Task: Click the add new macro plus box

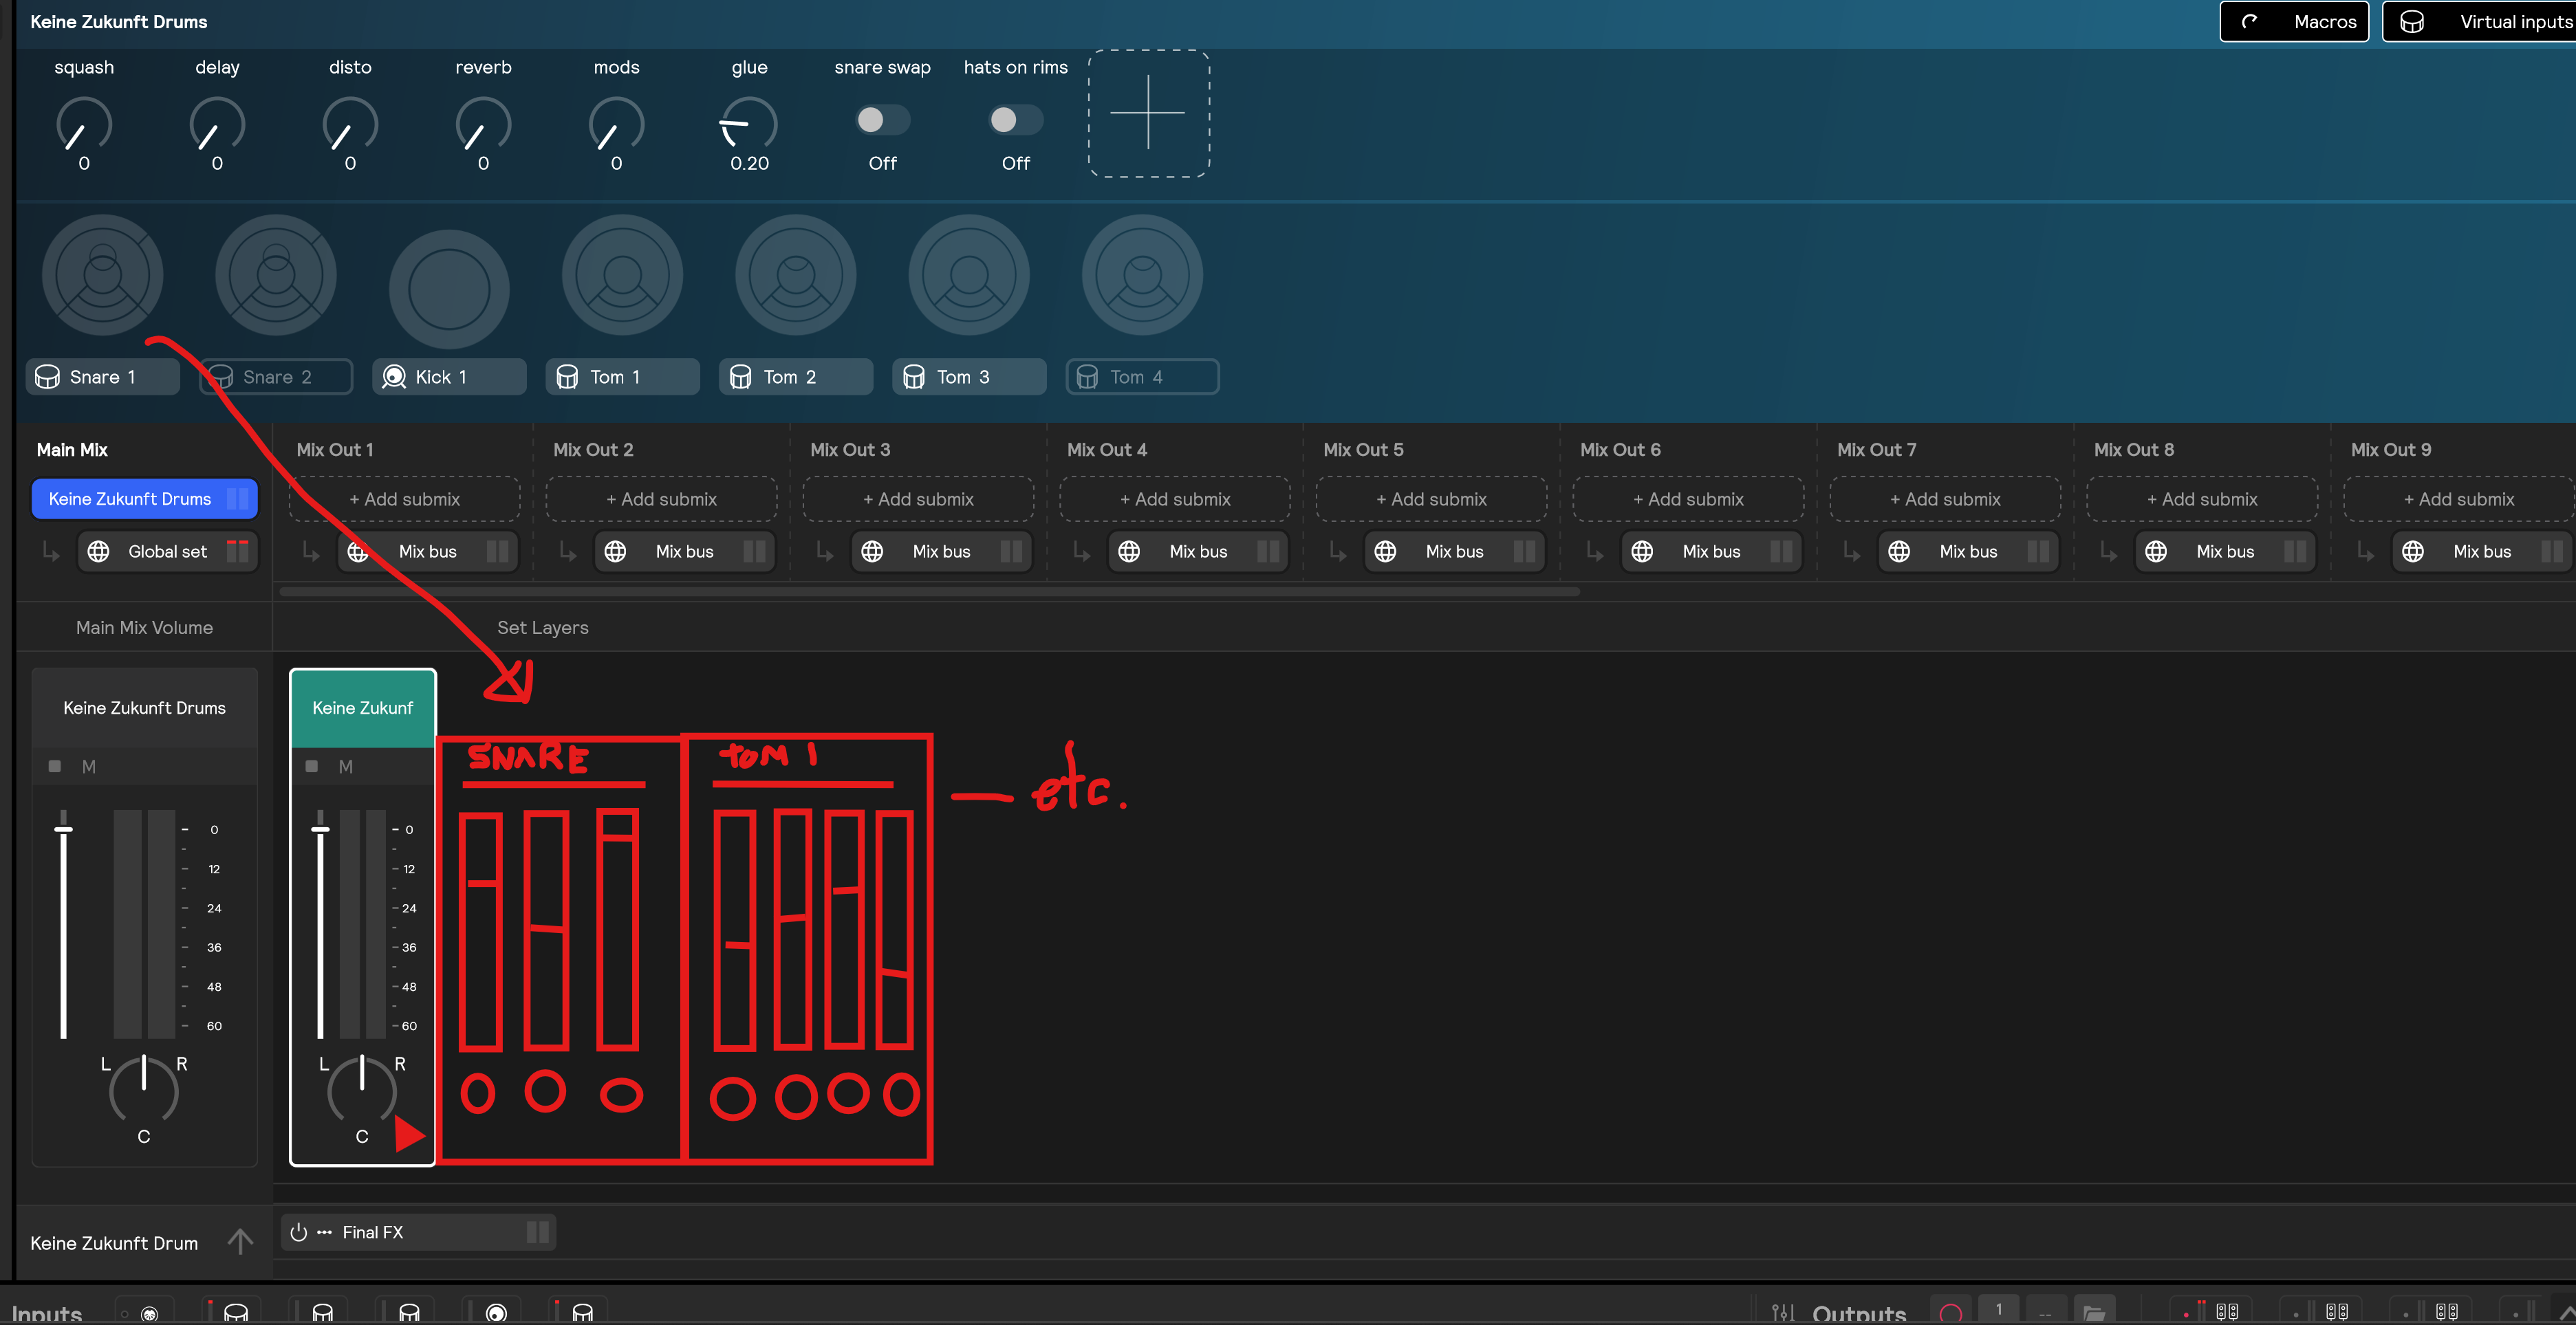Action: click(1148, 113)
